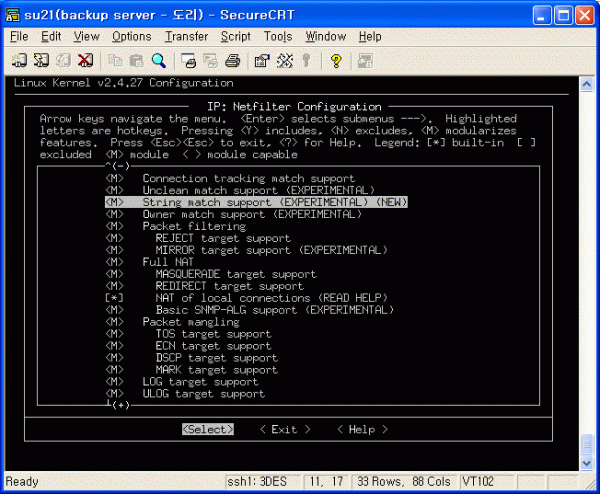Screen dimensions: 600x494
Task: Click 'REDIRECT target support' row
Action: coord(230,286)
